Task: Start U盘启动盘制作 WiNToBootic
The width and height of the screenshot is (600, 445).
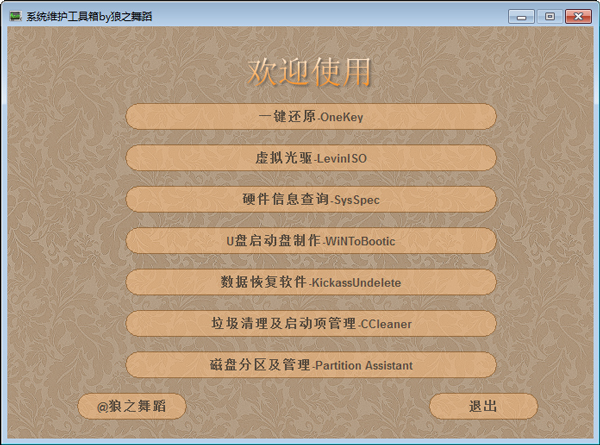Action: coord(311,241)
